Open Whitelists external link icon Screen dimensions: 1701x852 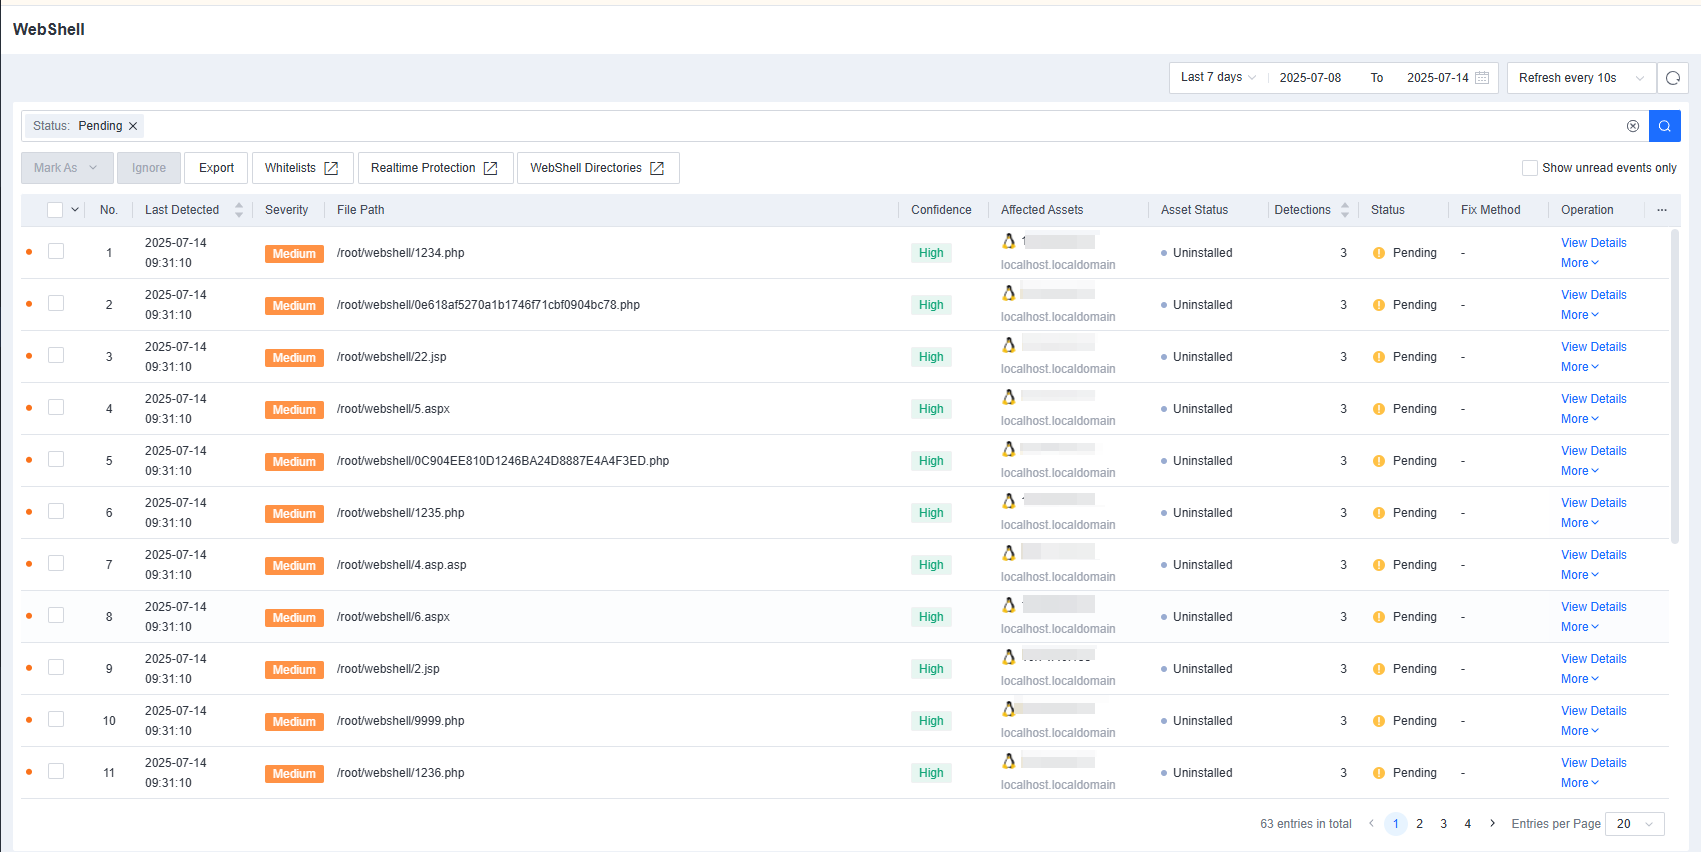tap(331, 168)
